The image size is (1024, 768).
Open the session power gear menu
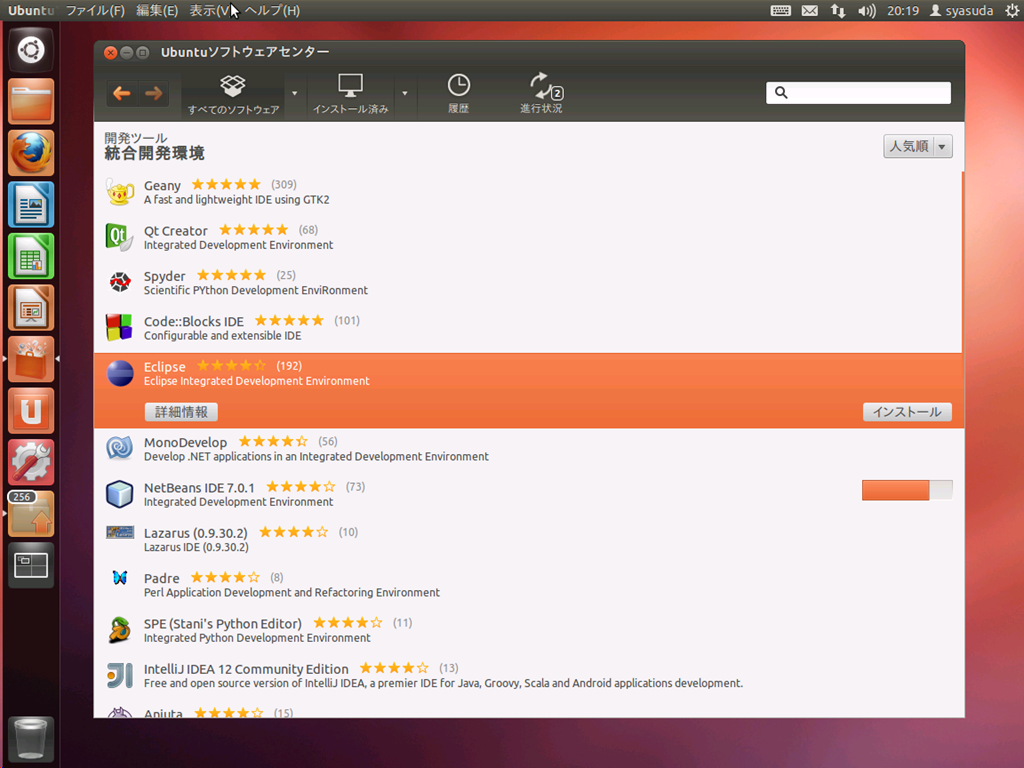click(1012, 10)
